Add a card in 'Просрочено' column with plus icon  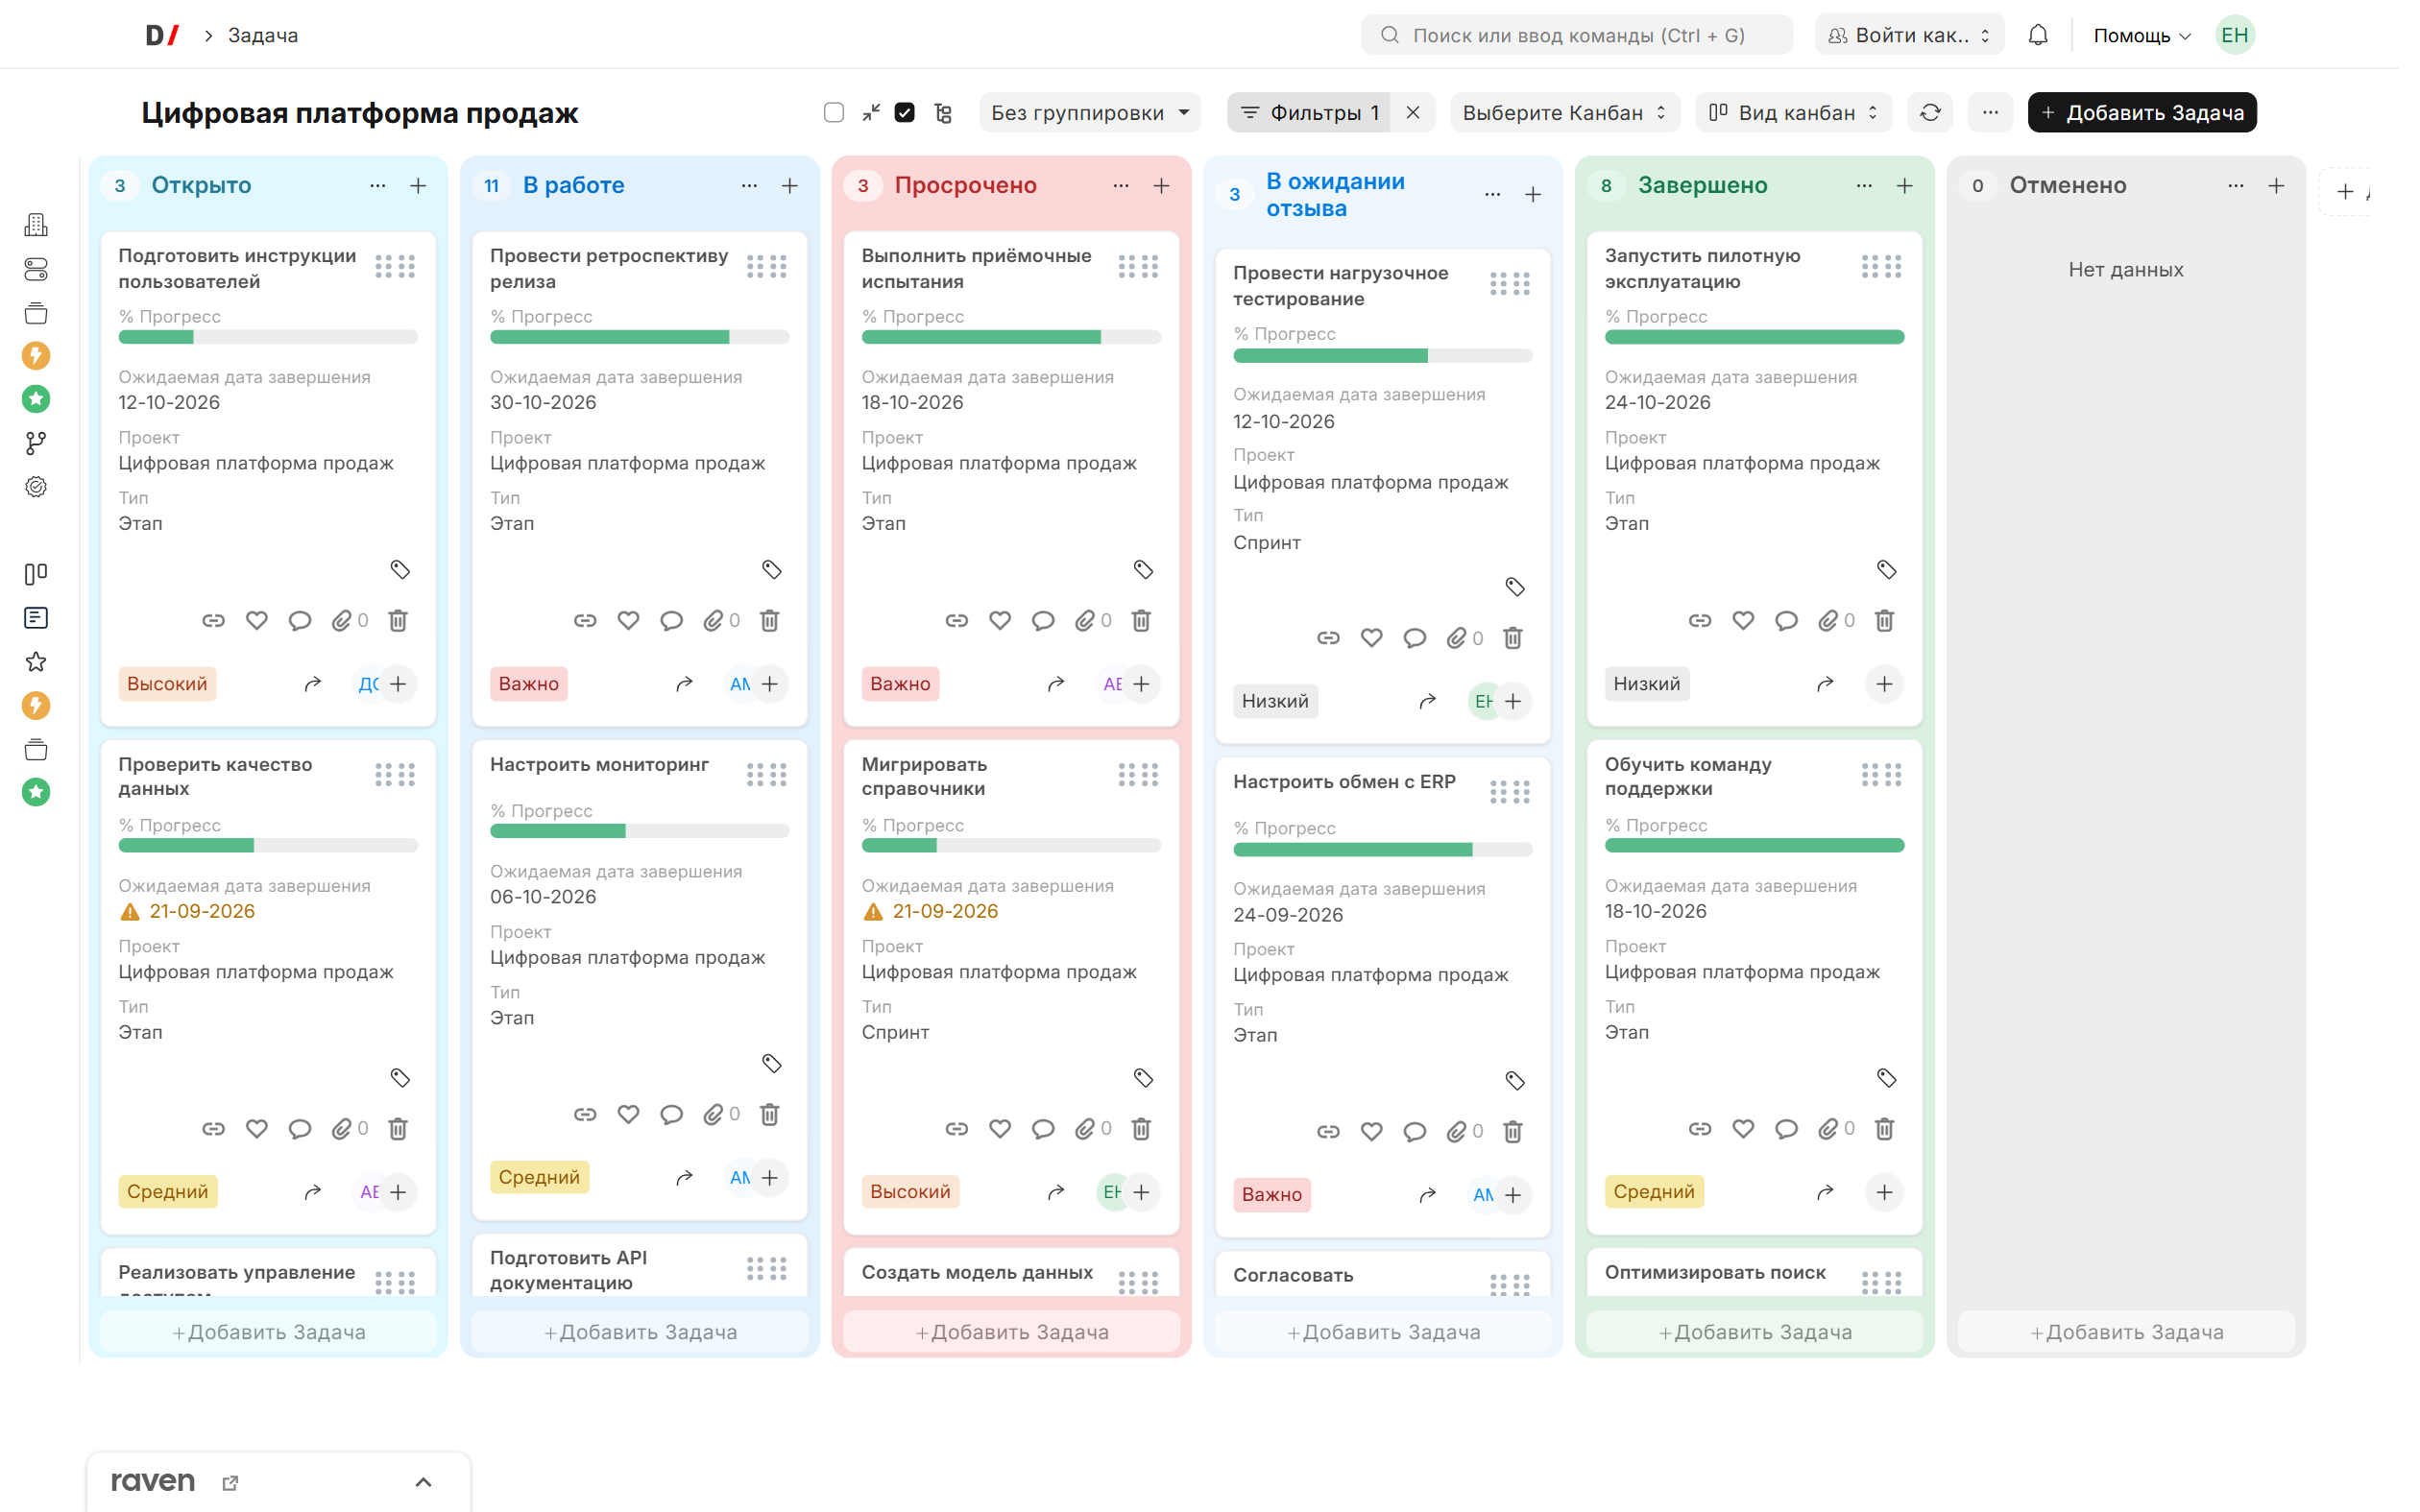pos(1161,186)
